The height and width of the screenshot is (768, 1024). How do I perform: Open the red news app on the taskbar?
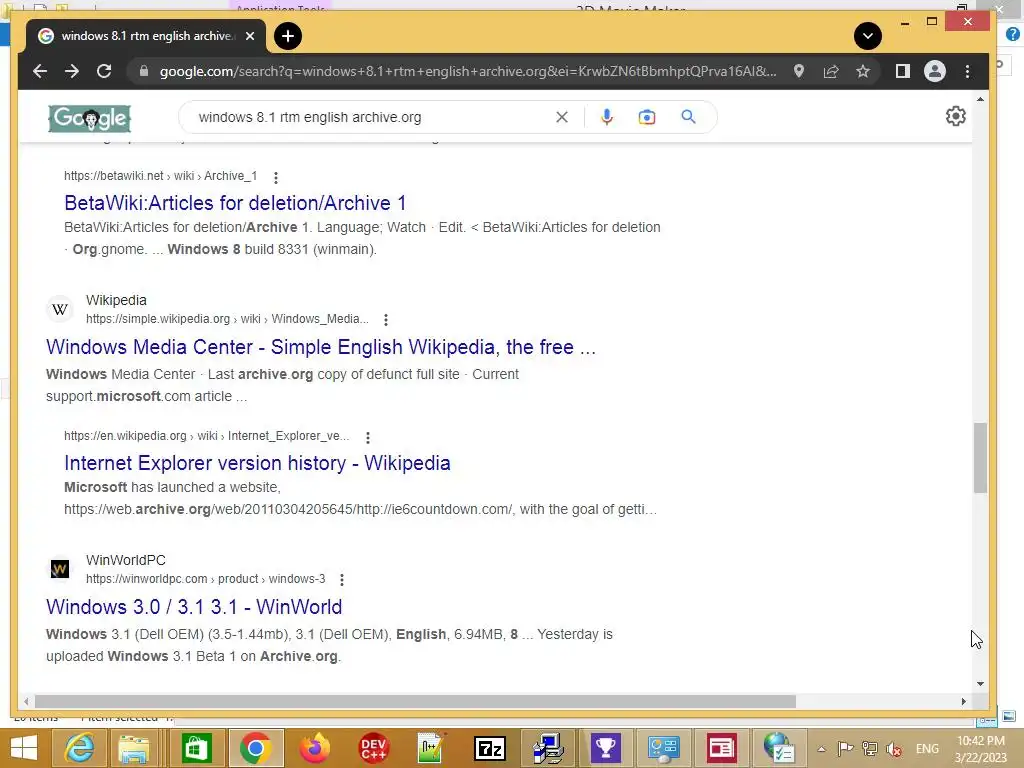[x=722, y=748]
